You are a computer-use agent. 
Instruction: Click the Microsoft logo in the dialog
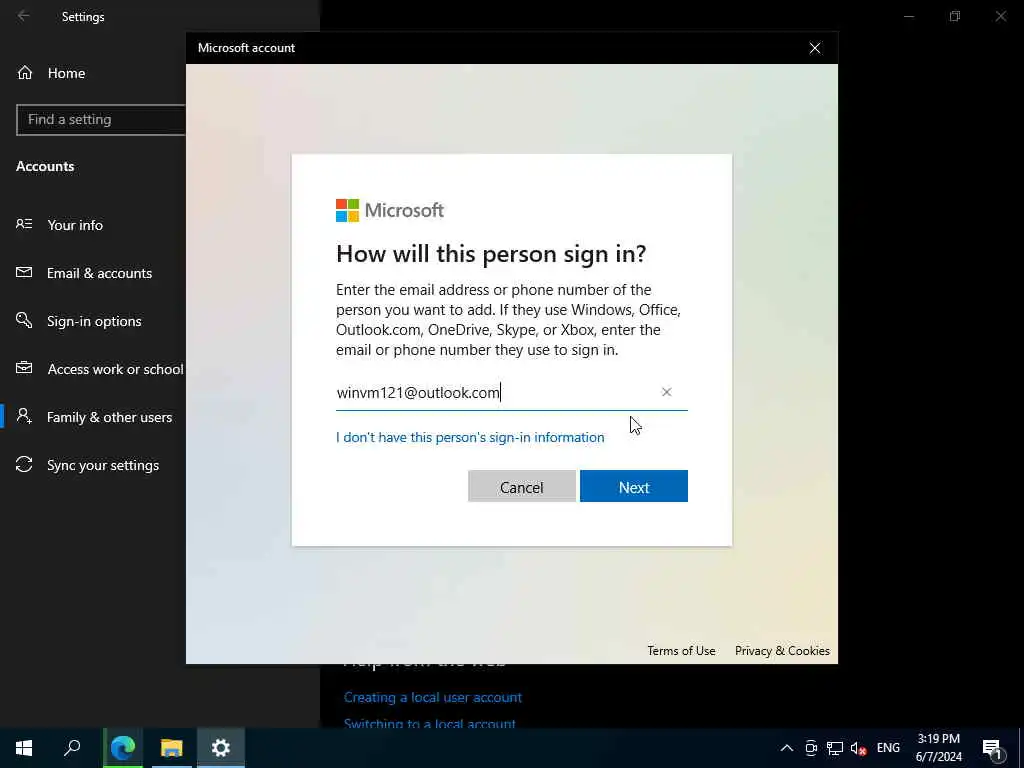click(390, 210)
